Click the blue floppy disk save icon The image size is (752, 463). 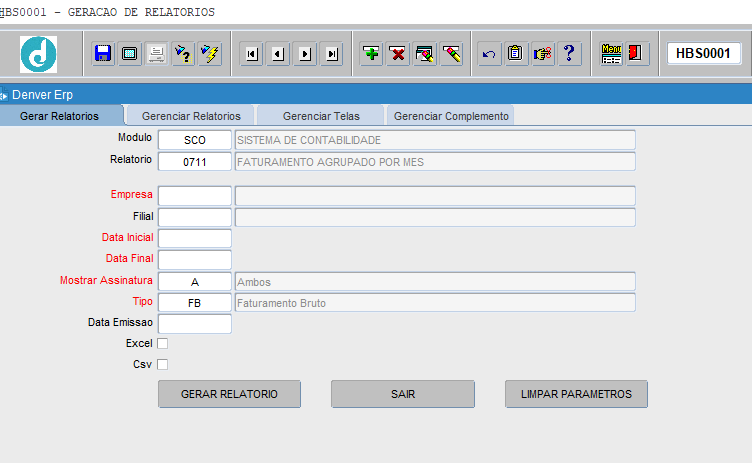103,53
